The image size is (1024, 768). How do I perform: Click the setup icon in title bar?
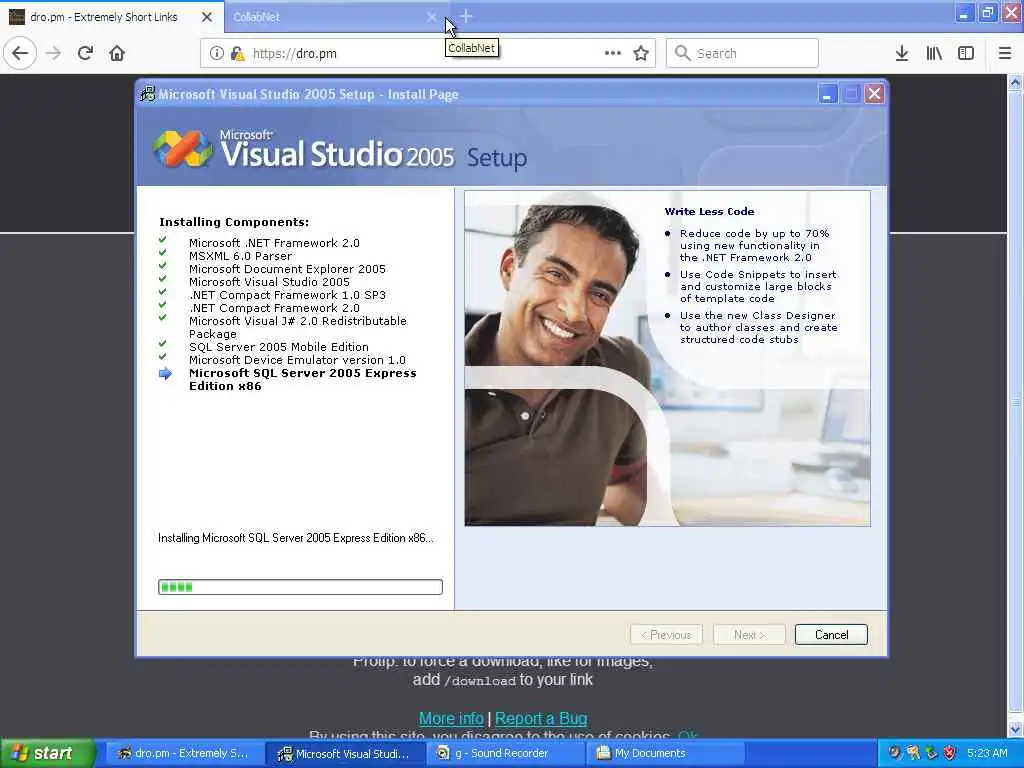(x=148, y=94)
